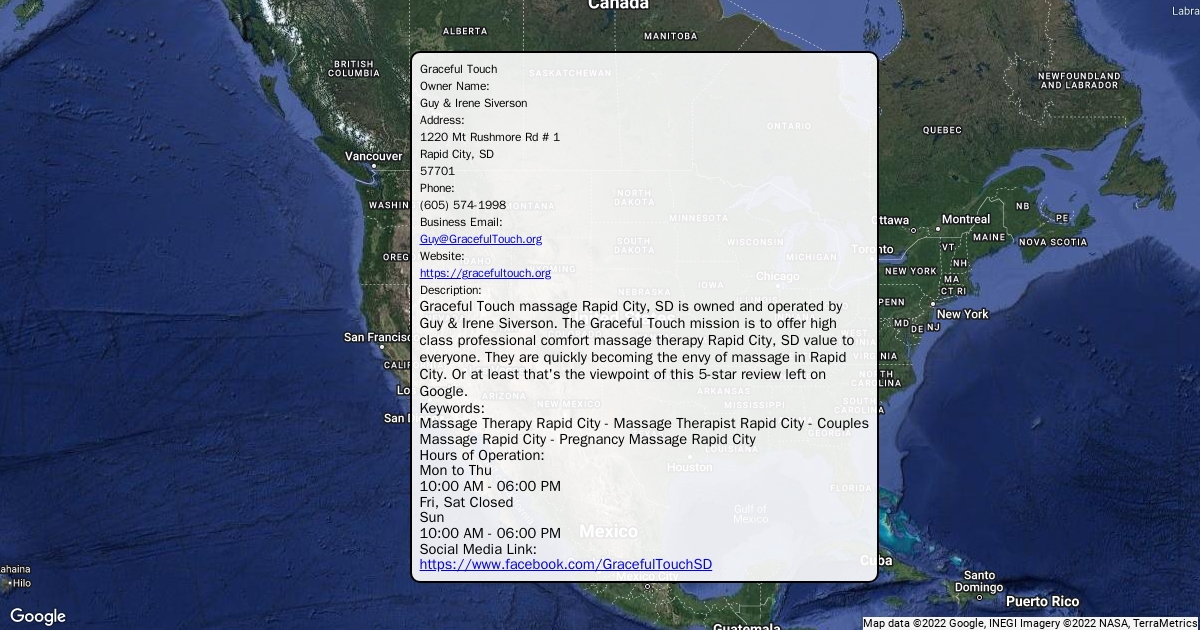Click the Canada country label on map
1200x630 pixels.
(618, 5)
